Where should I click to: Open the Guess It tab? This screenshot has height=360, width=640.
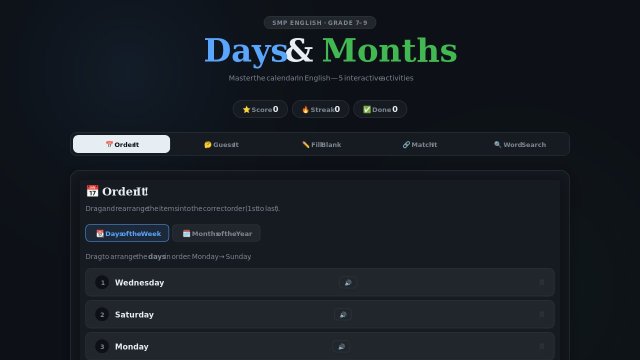point(221,144)
